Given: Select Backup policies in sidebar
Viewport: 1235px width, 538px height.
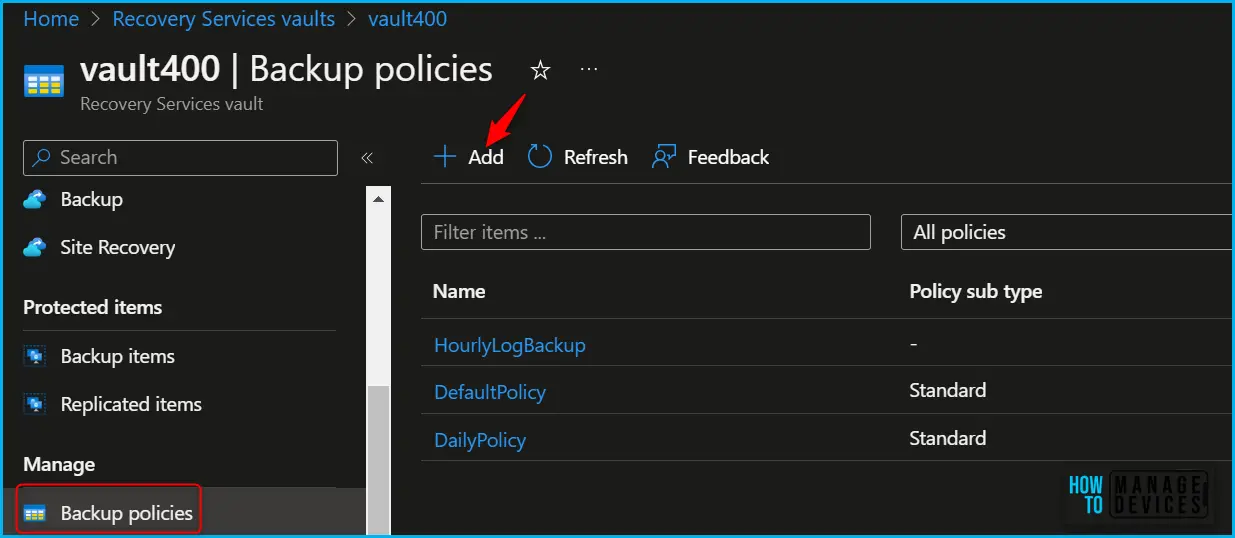Looking at the screenshot, I should pyautogui.click(x=127, y=513).
